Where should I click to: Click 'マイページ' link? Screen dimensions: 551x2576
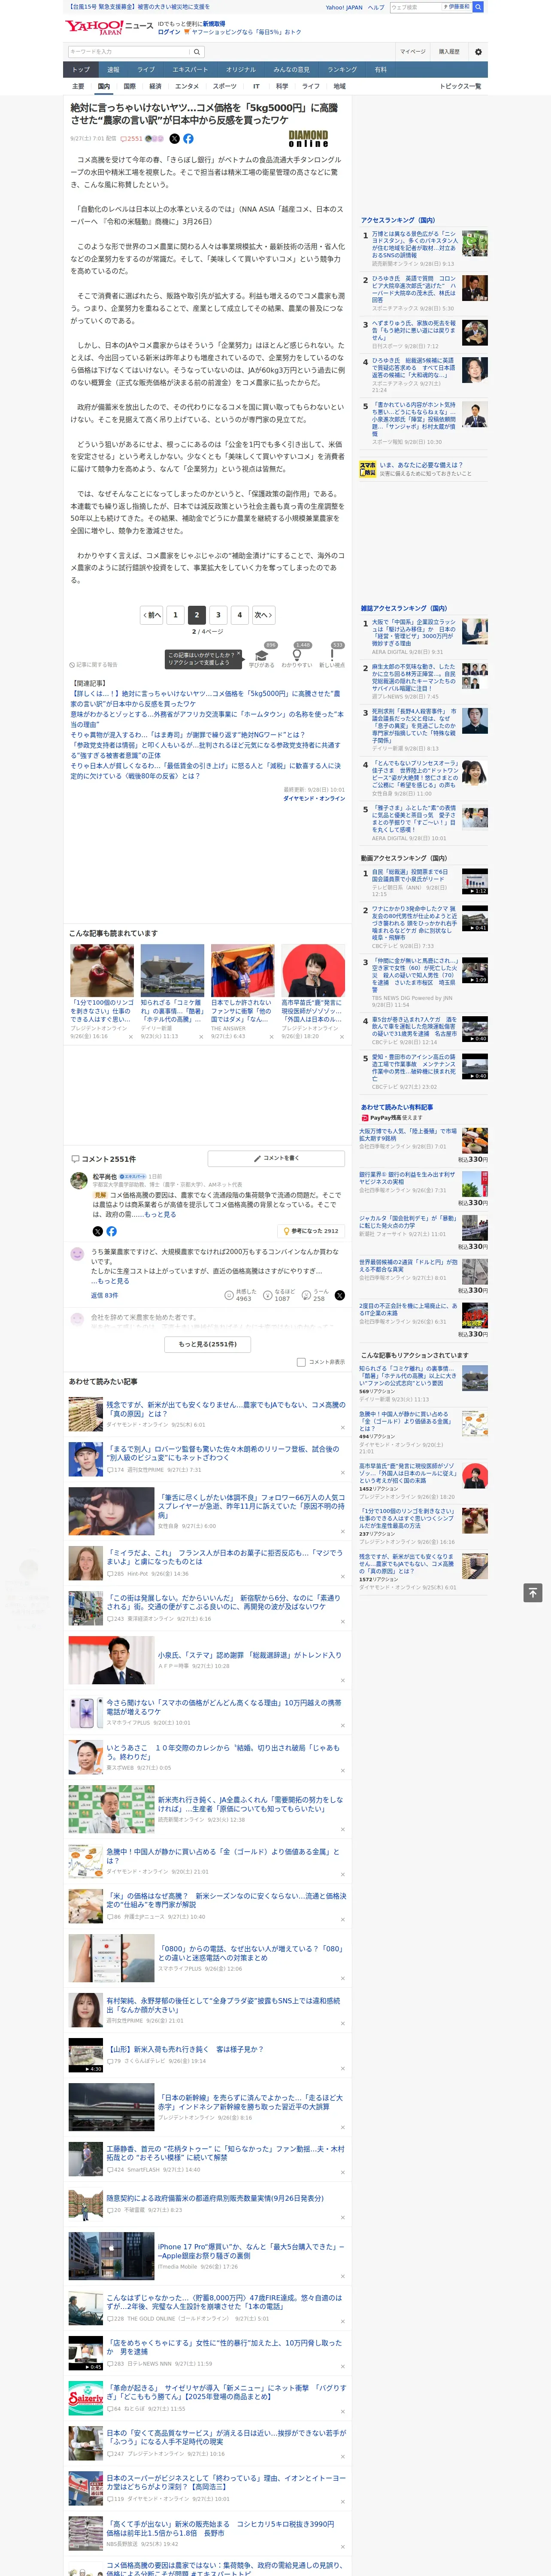click(412, 52)
